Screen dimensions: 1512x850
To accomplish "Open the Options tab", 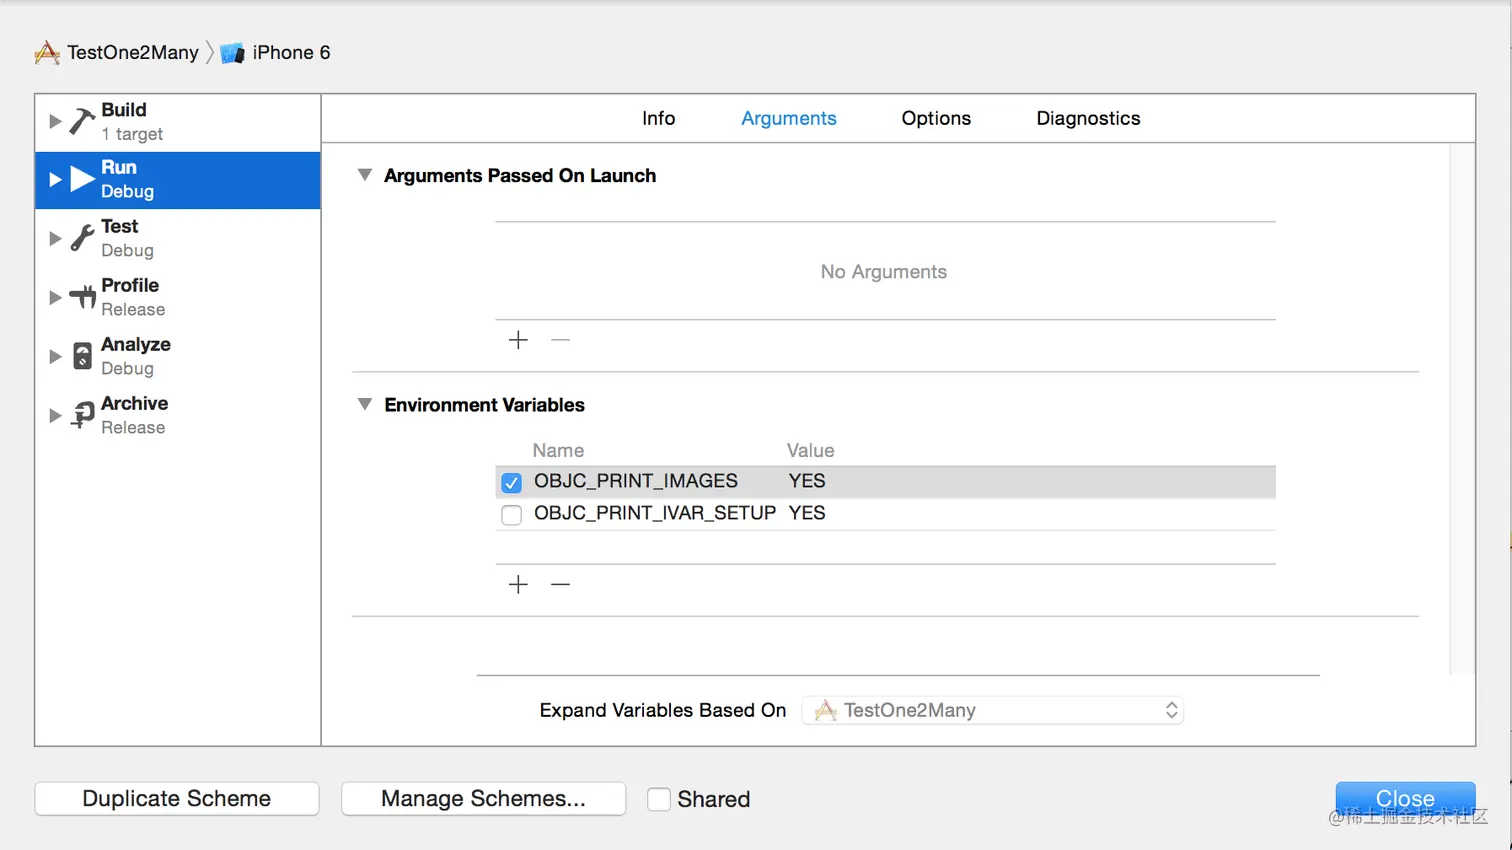I will coord(936,118).
